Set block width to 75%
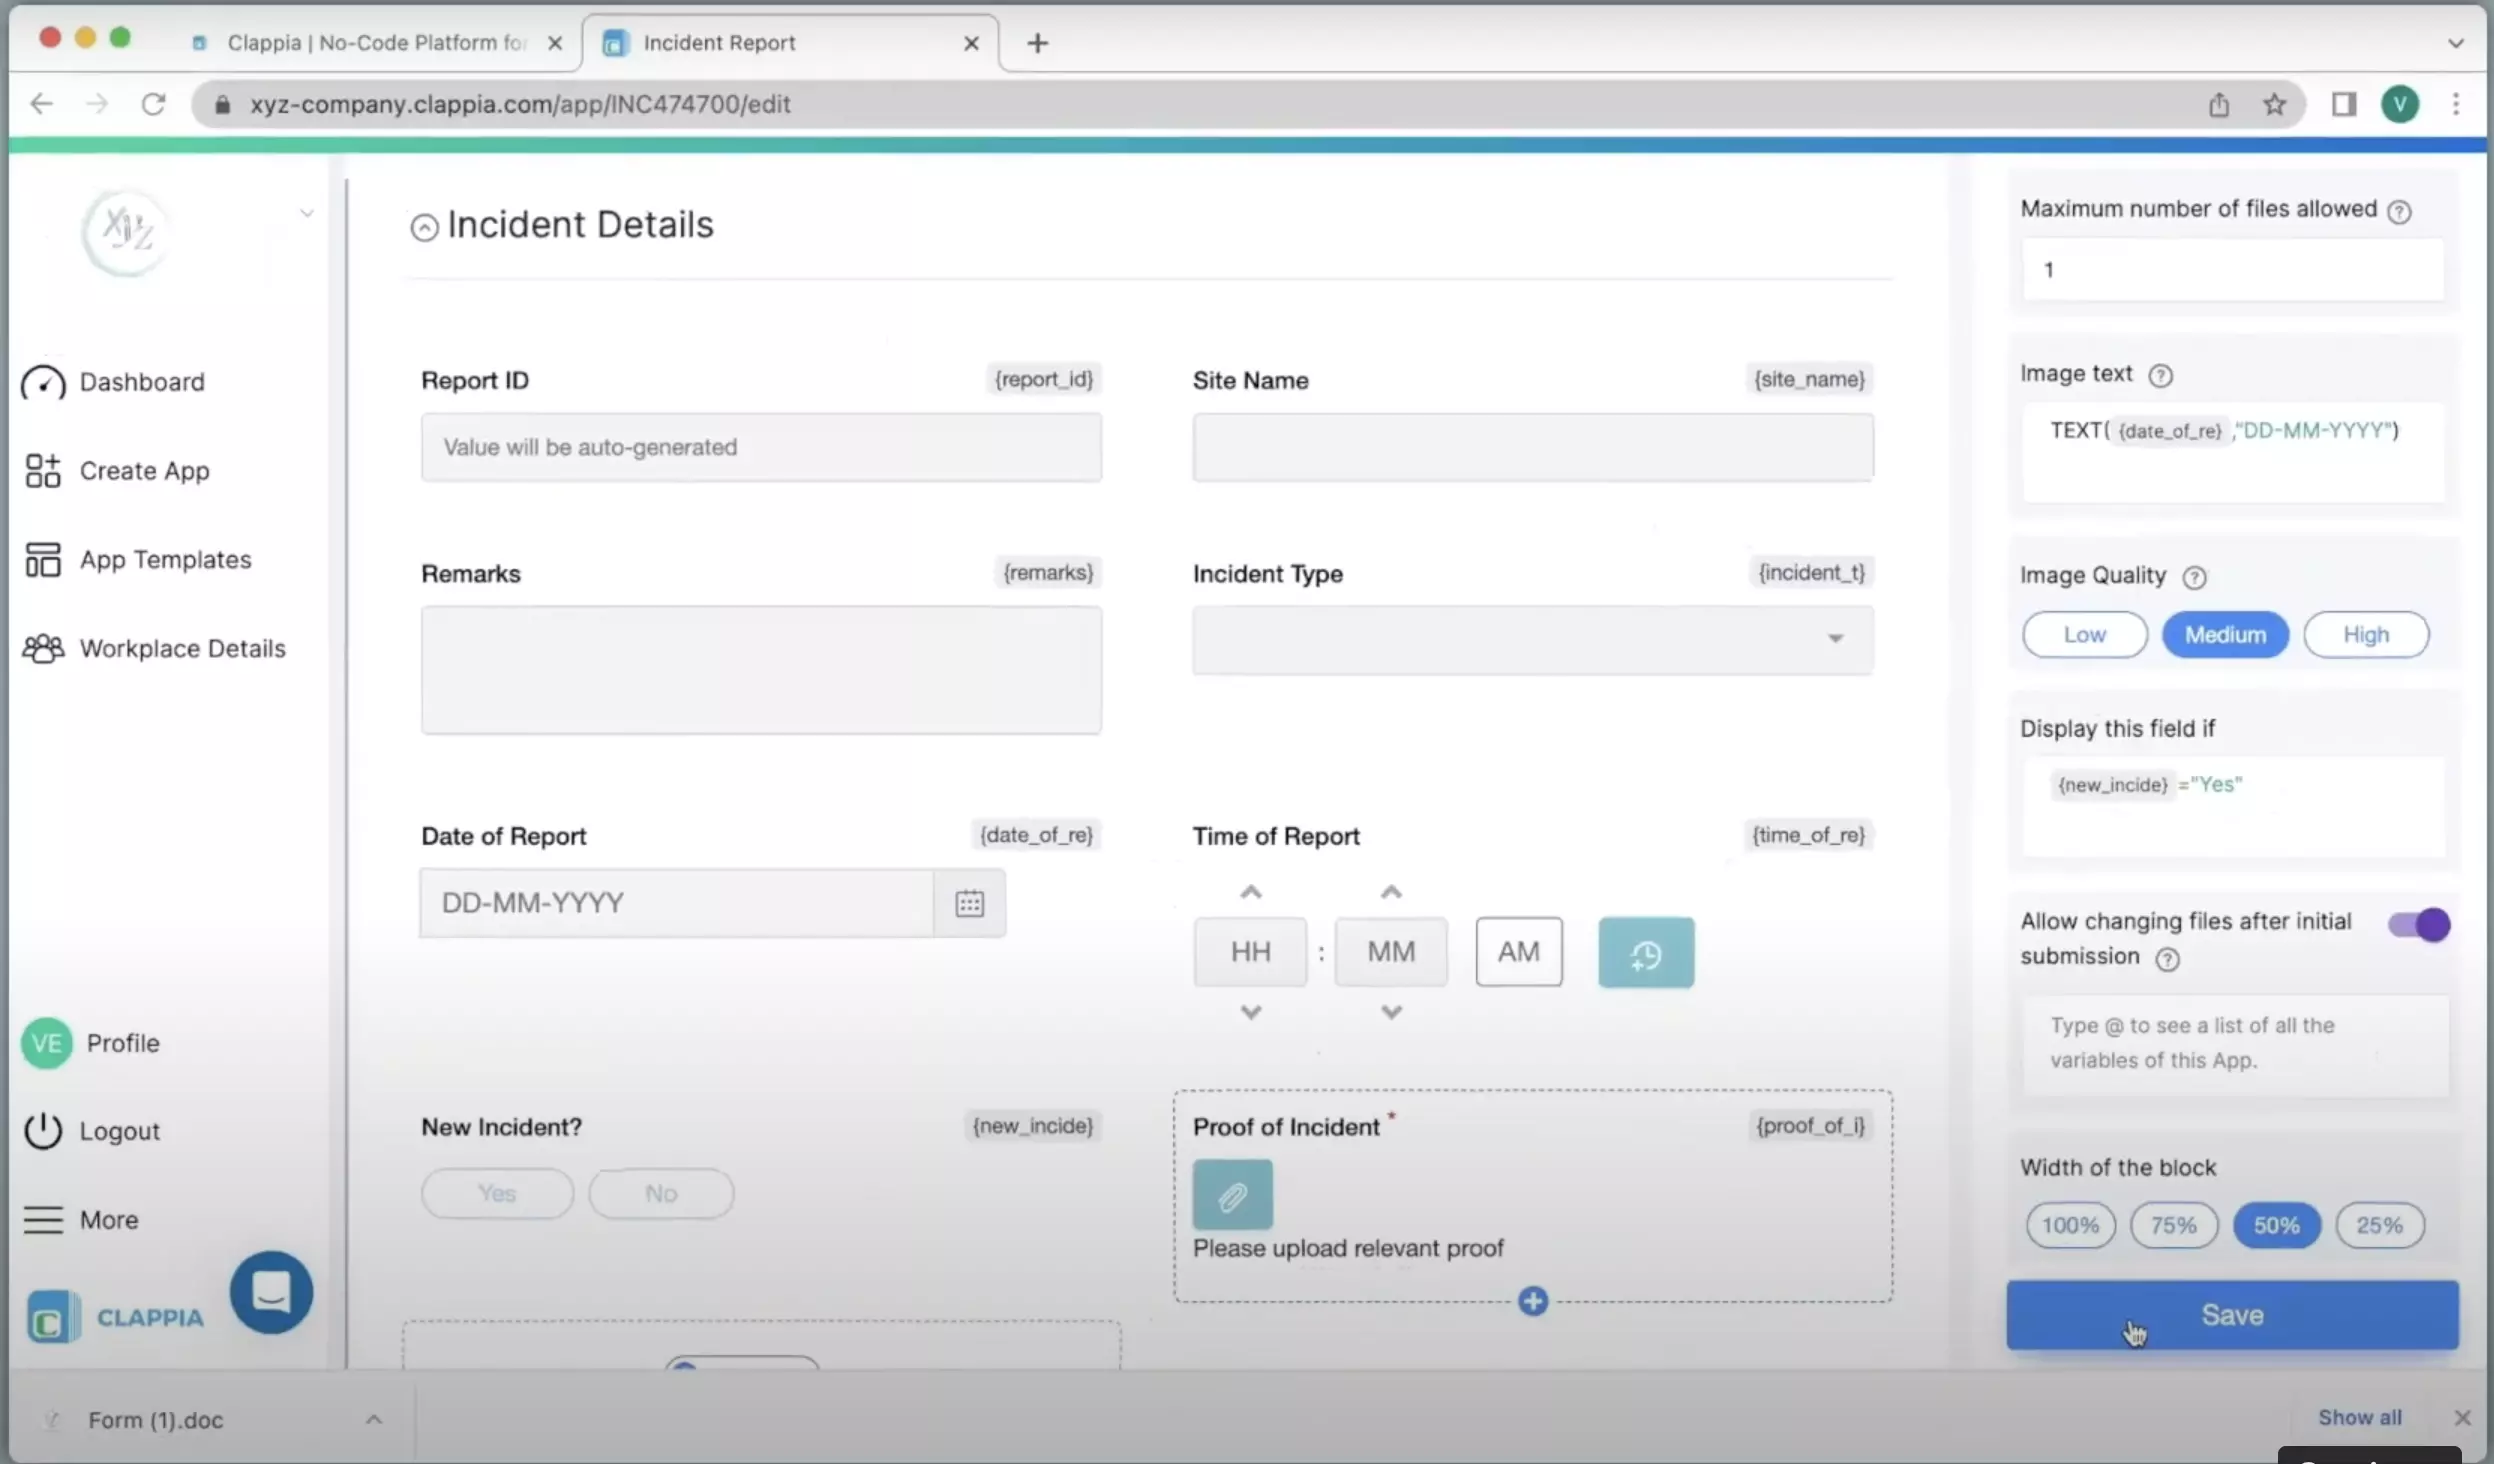Screen dimensions: 2494x1464 pos(2173,1225)
